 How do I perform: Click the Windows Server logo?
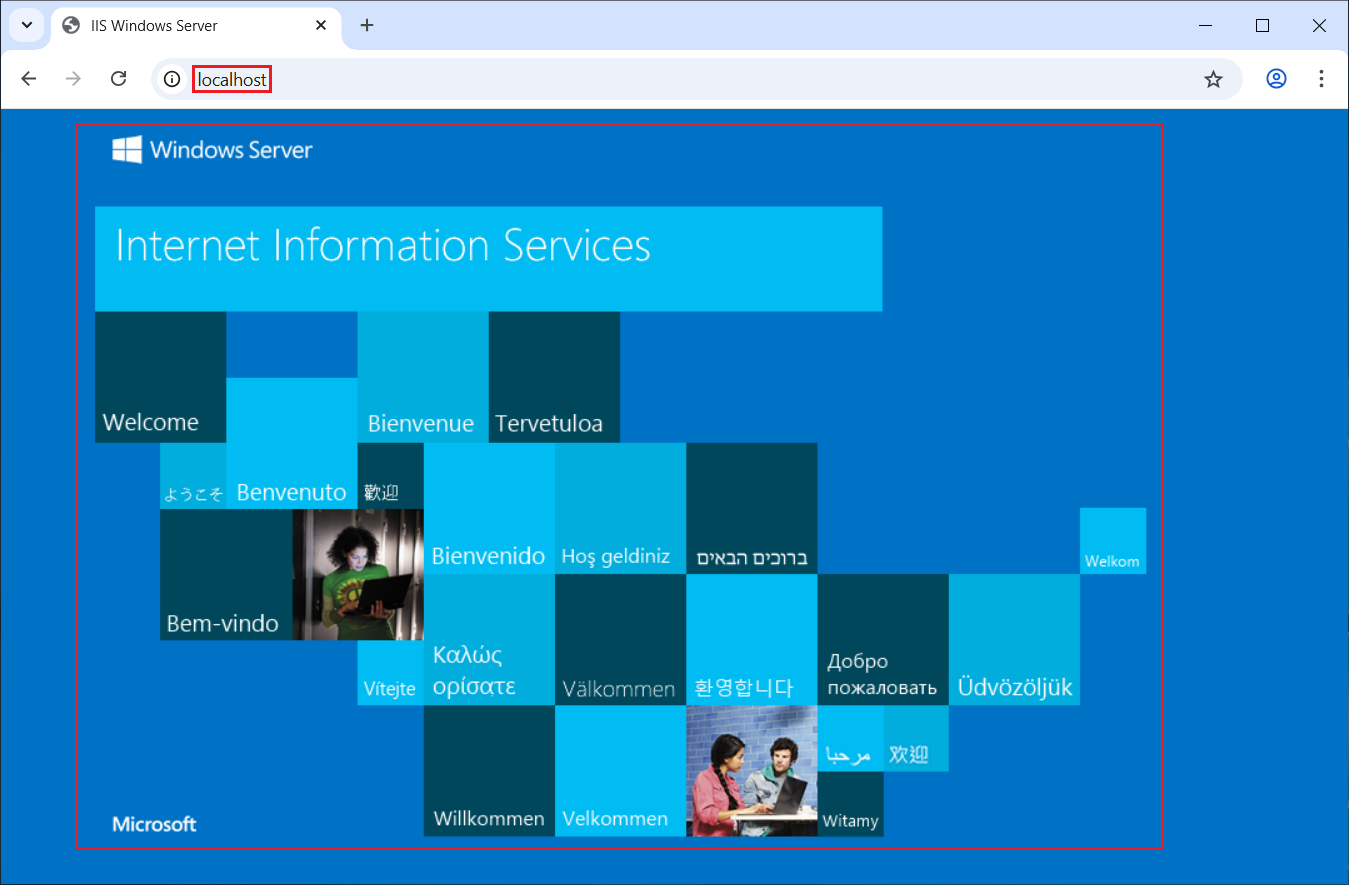coord(212,150)
